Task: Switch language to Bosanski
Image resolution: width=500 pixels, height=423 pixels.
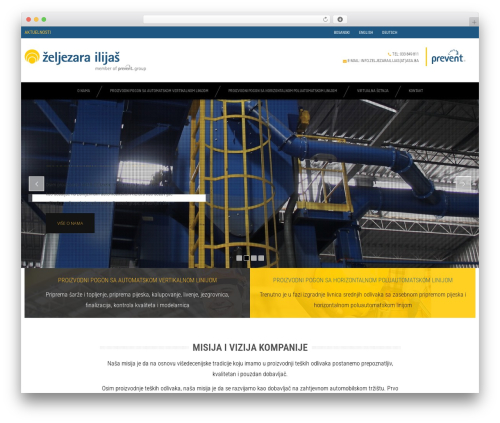Action: [x=342, y=32]
